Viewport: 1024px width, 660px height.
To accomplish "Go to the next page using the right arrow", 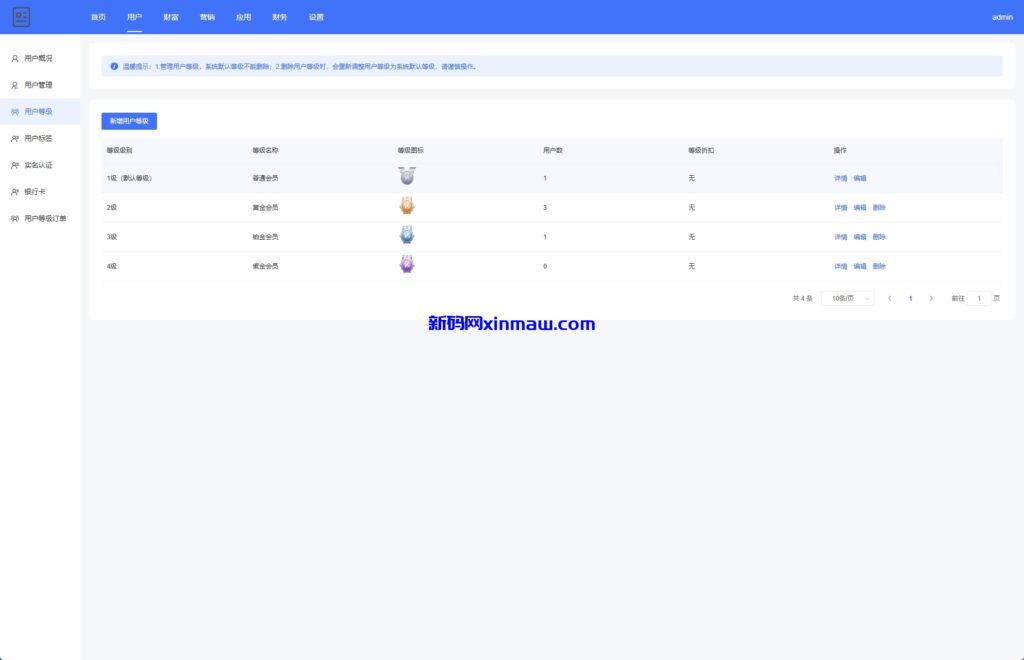I will [931, 298].
